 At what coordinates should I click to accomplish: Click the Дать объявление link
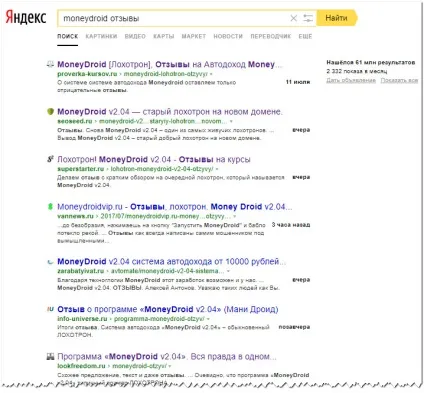351,80
